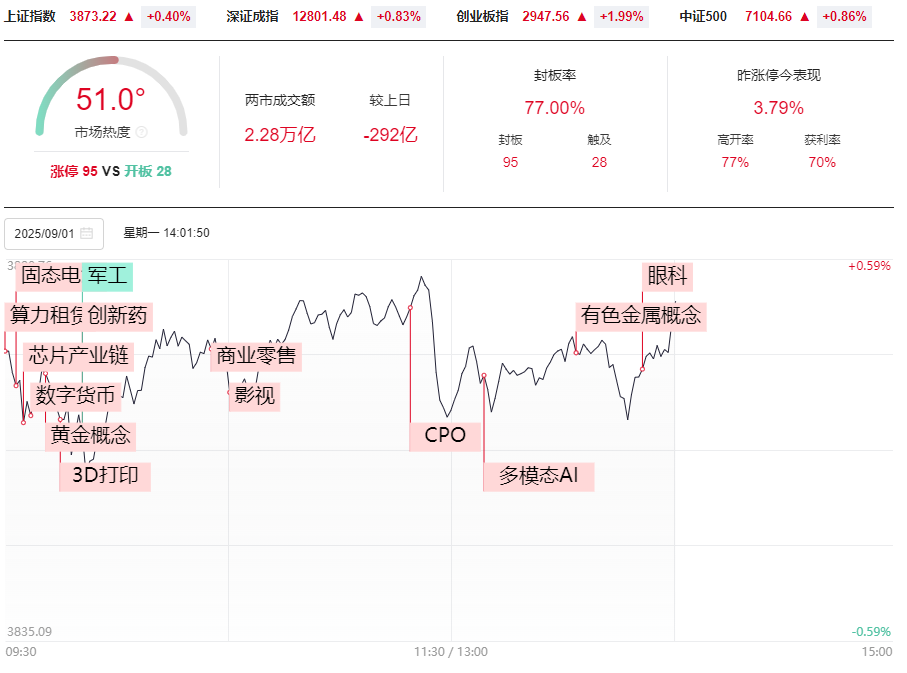Select the 眼科 sector tag
The width and height of the screenshot is (907, 673).
[x=667, y=276]
